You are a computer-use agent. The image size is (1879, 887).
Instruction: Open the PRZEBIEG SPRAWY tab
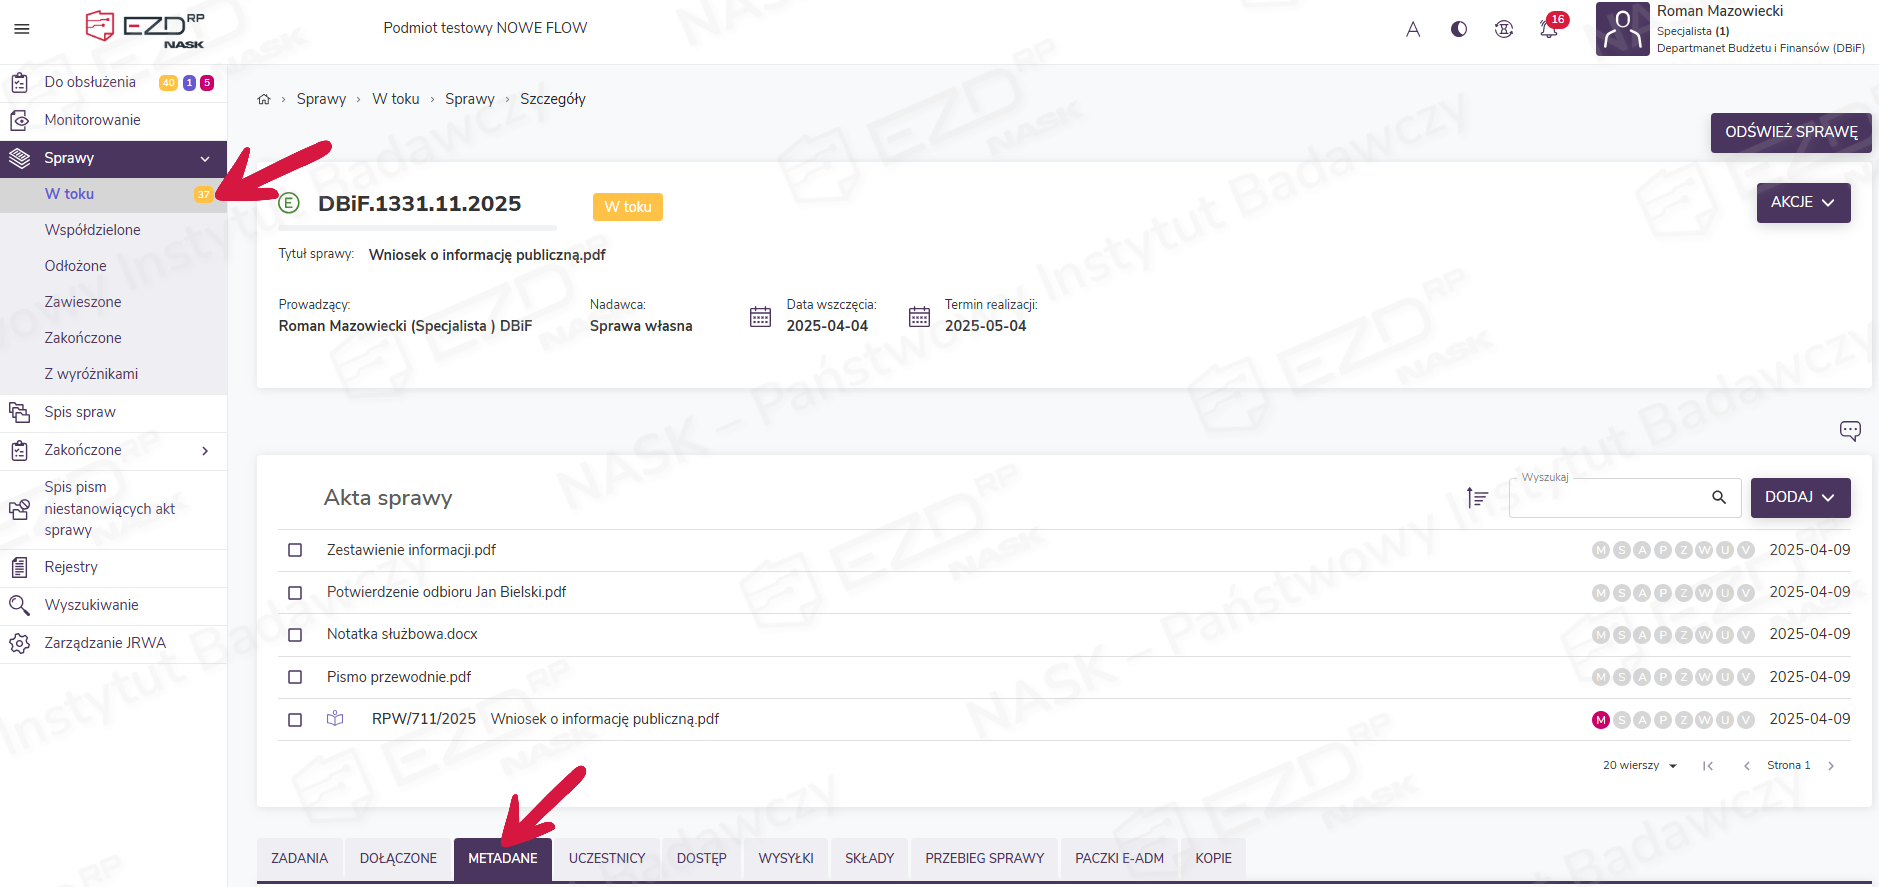click(984, 858)
